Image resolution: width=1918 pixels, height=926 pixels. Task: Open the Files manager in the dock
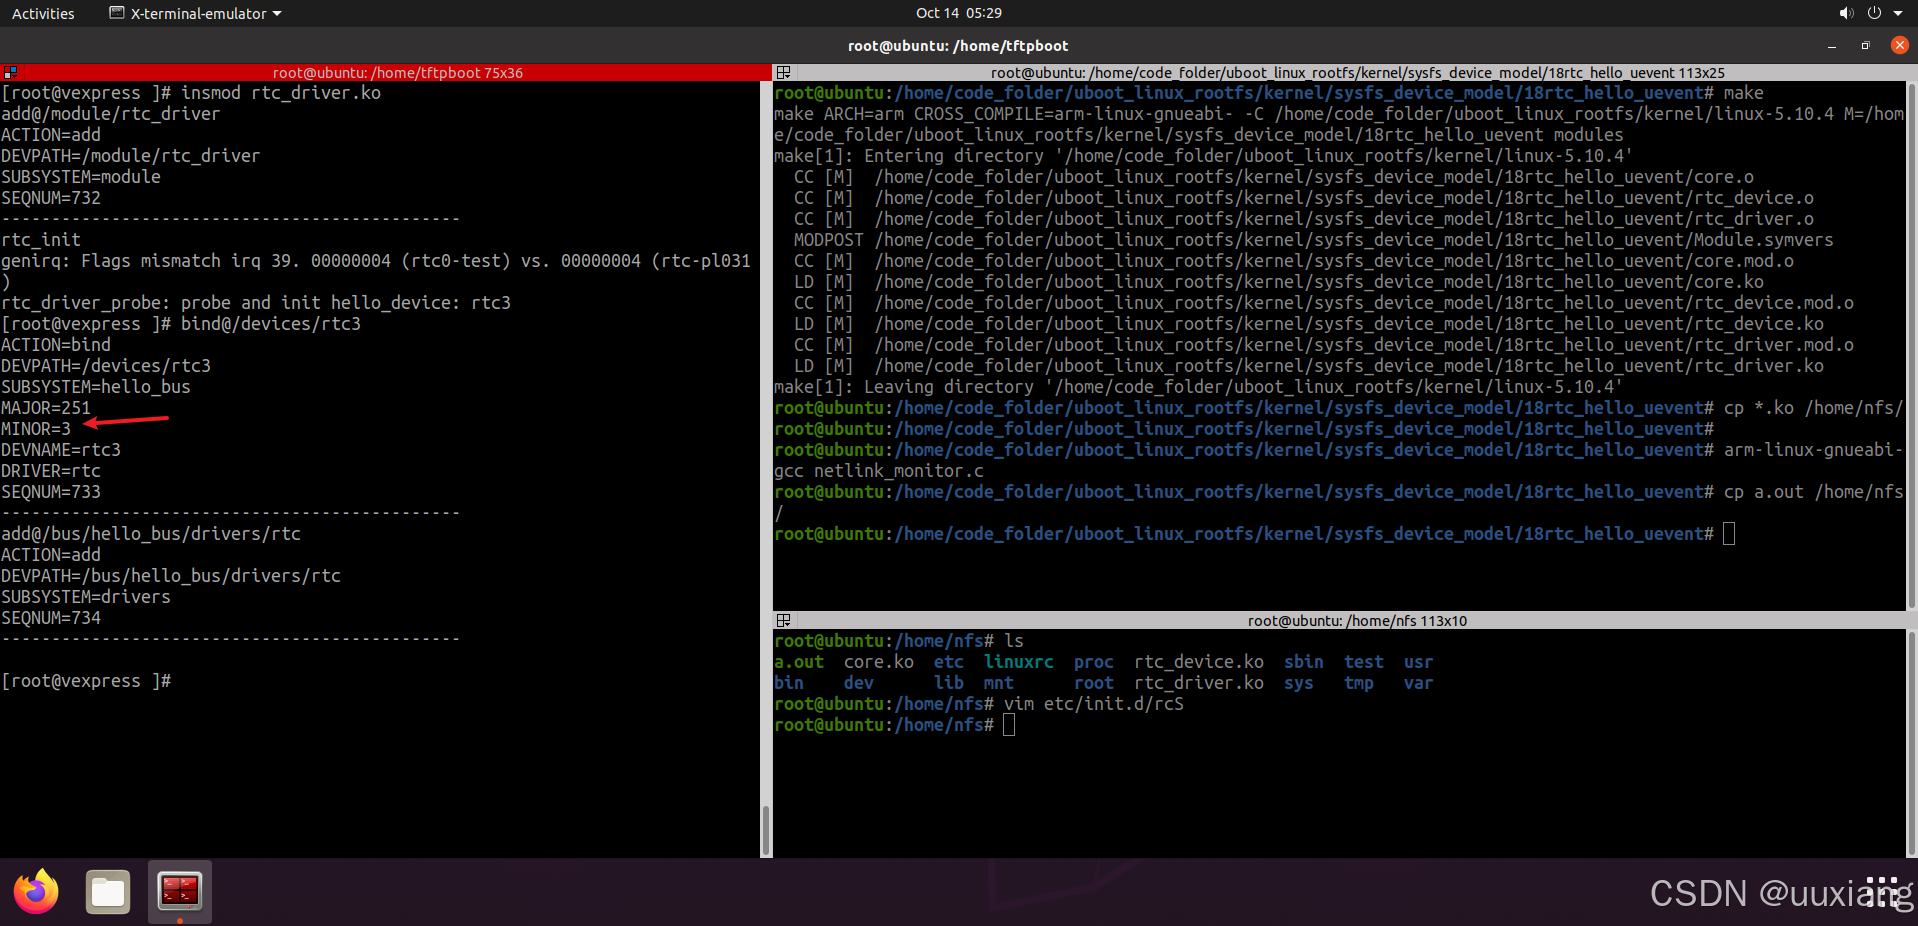(x=108, y=892)
